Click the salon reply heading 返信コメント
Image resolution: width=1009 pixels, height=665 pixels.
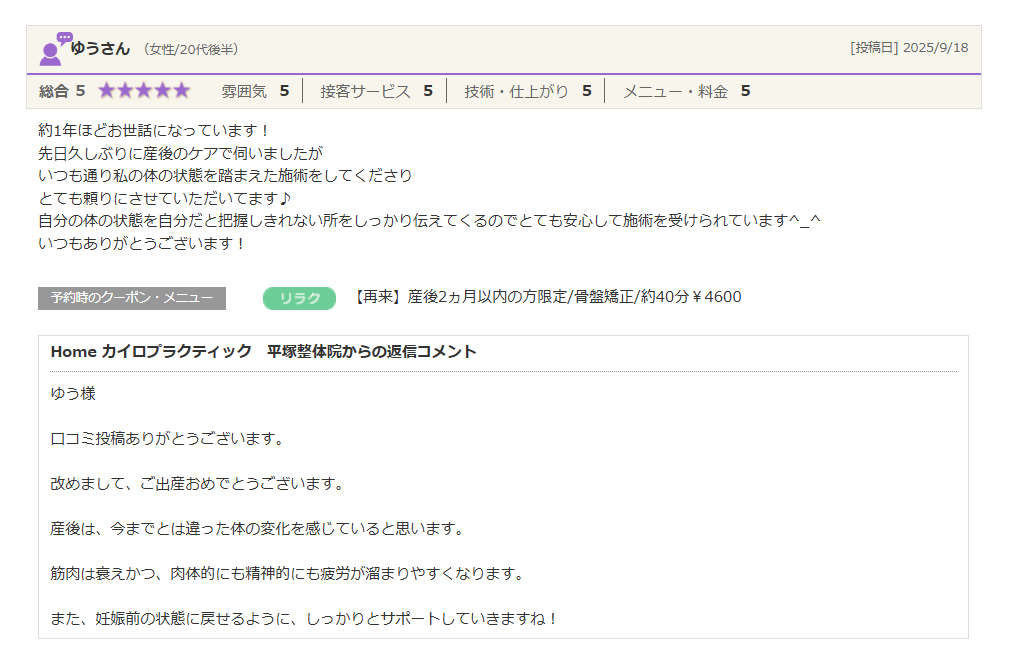tap(263, 352)
